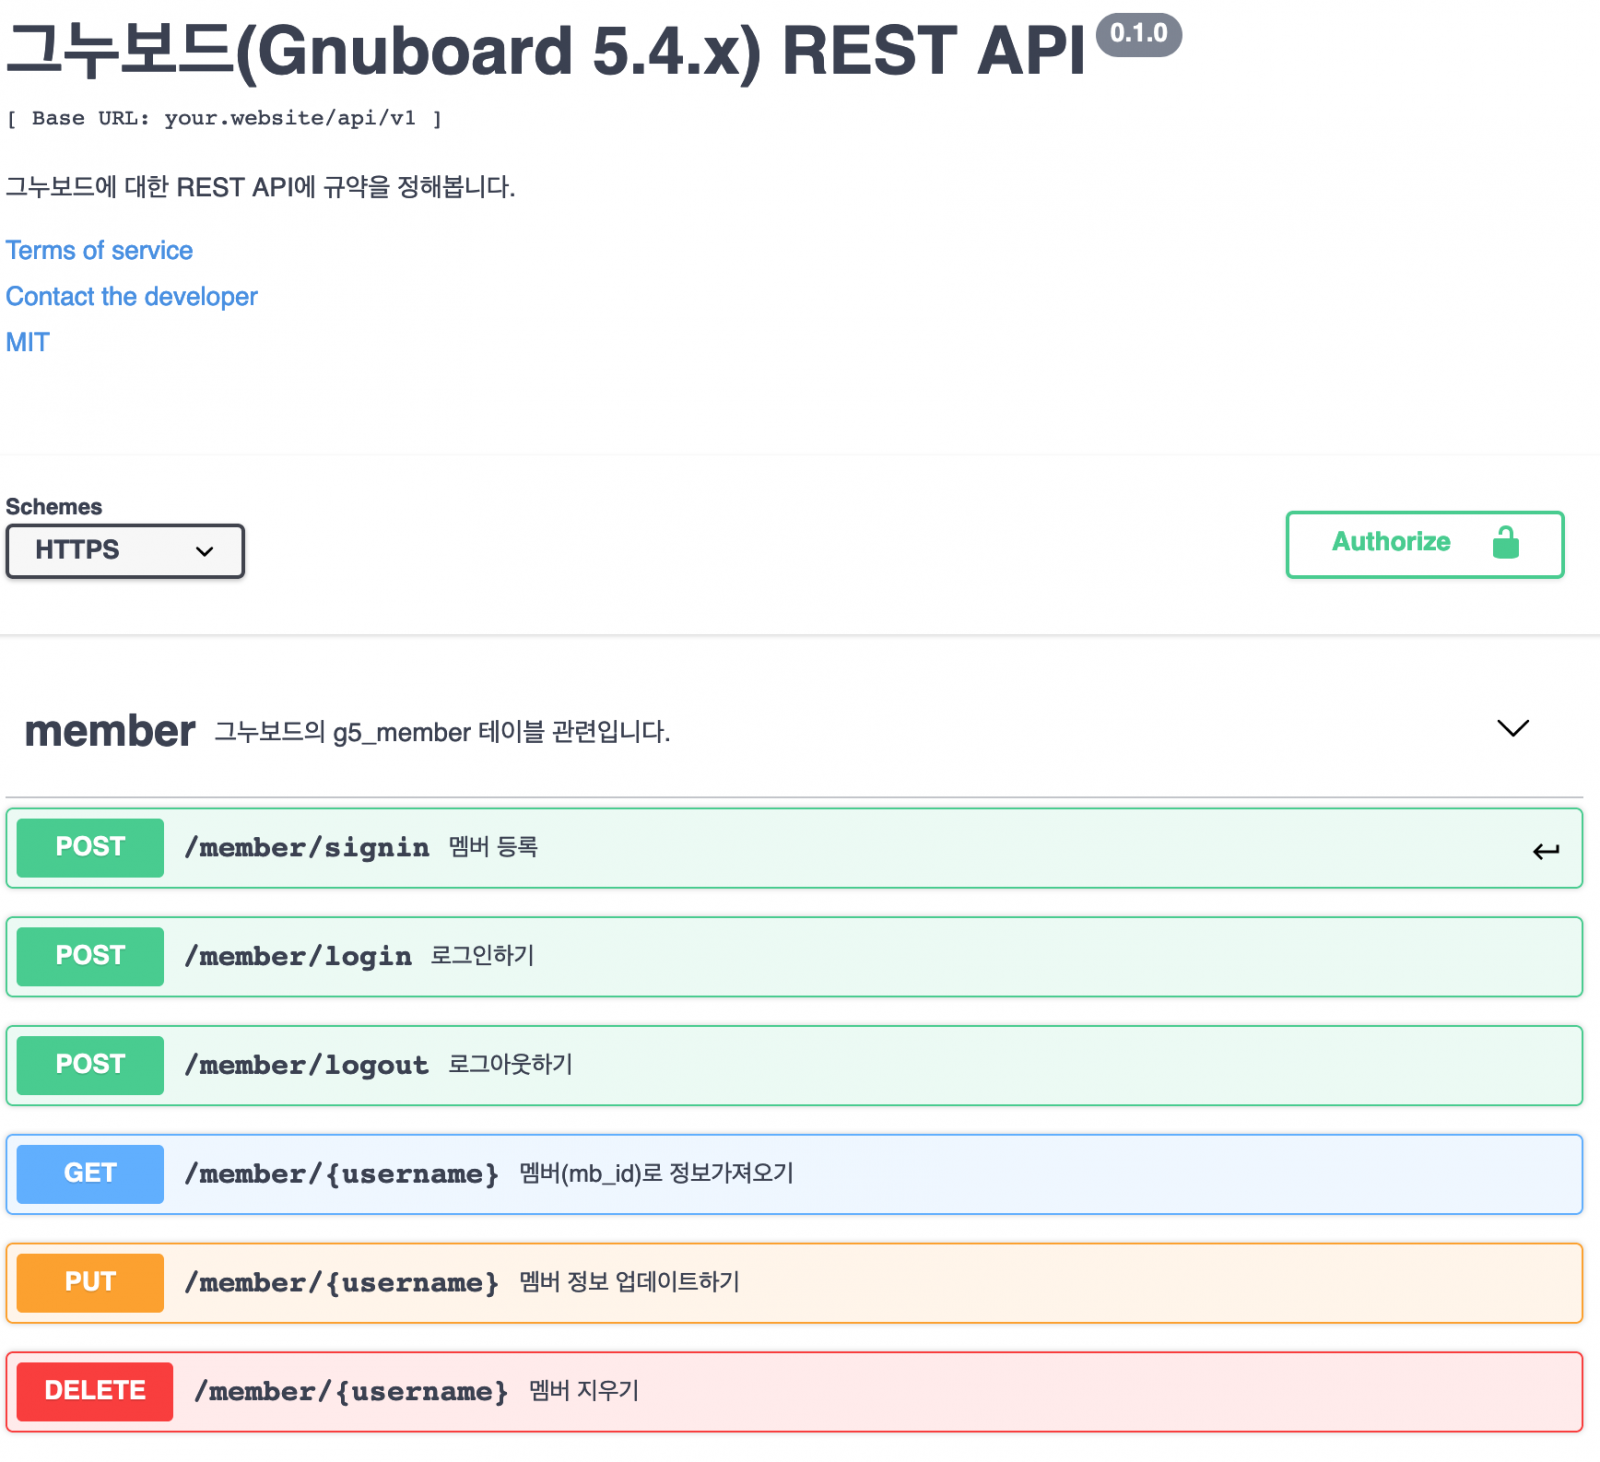This screenshot has width=1600, height=1462.
Task: Click the '멤버 지우기' summary text
Action: click(x=584, y=1391)
